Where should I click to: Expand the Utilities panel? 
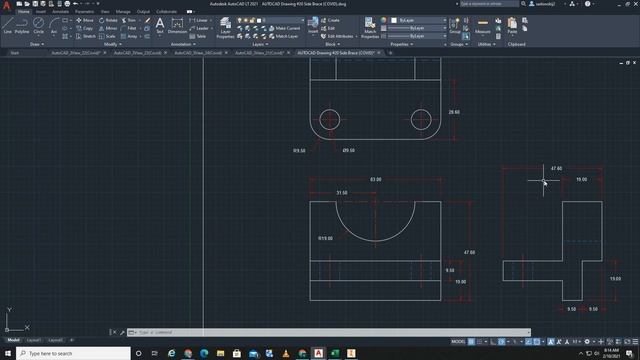(x=487, y=44)
